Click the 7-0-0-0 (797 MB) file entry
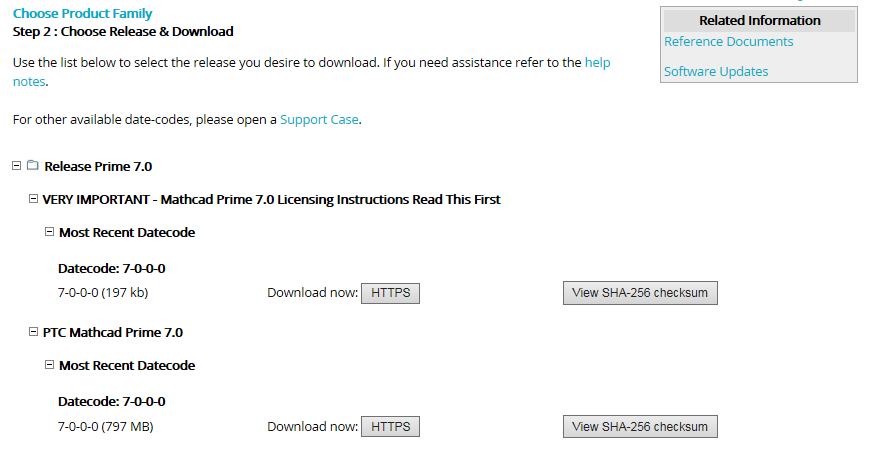The image size is (876, 460). [106, 426]
